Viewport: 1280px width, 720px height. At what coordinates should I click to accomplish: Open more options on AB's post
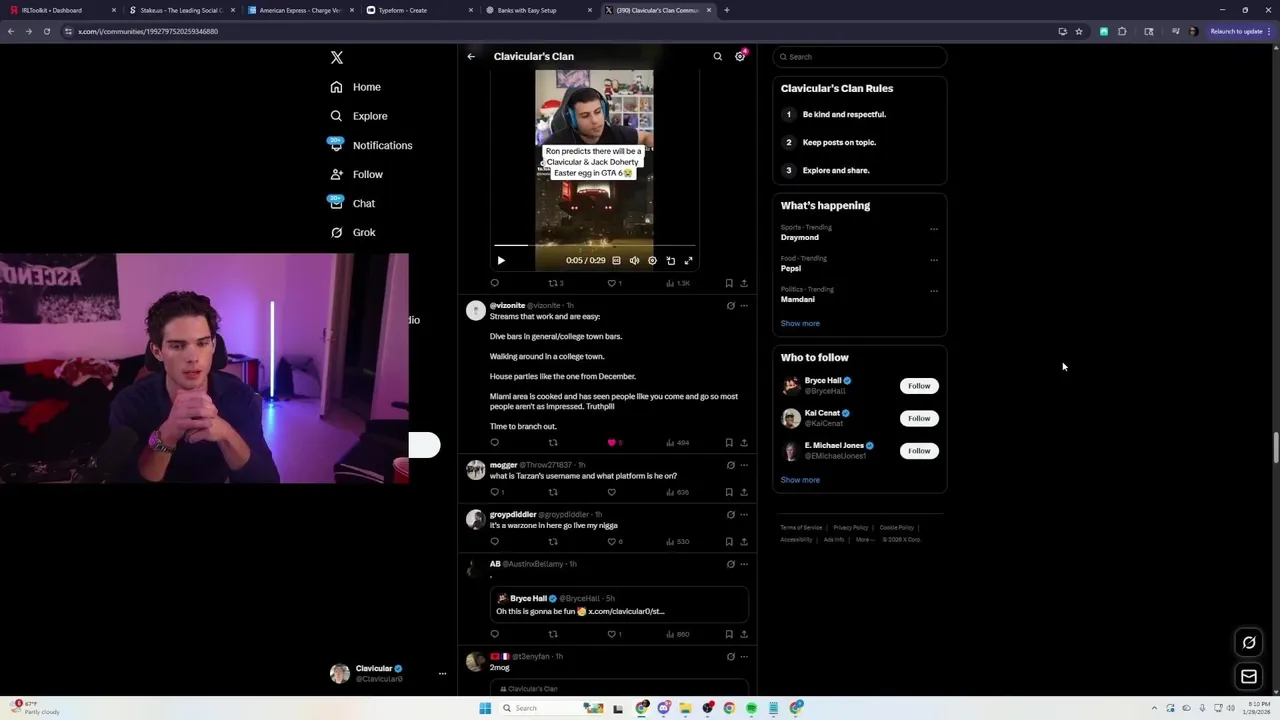pos(743,564)
